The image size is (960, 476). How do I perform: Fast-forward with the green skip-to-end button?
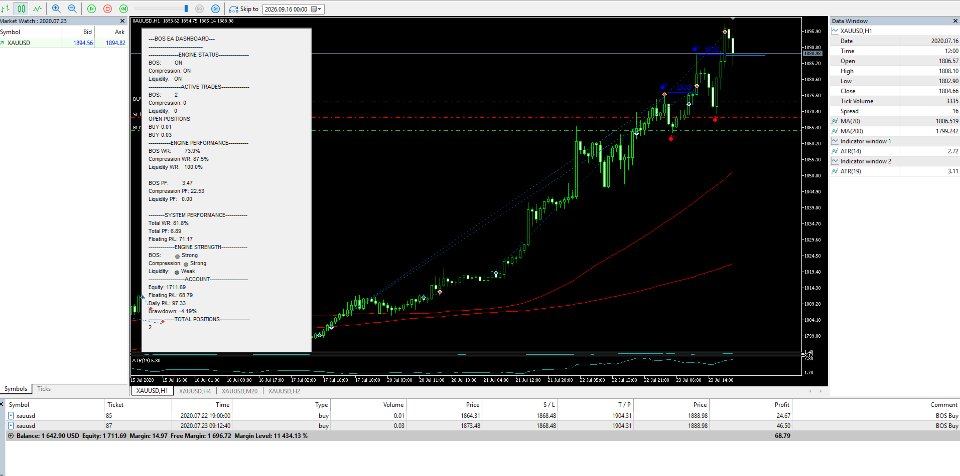(x=124, y=9)
